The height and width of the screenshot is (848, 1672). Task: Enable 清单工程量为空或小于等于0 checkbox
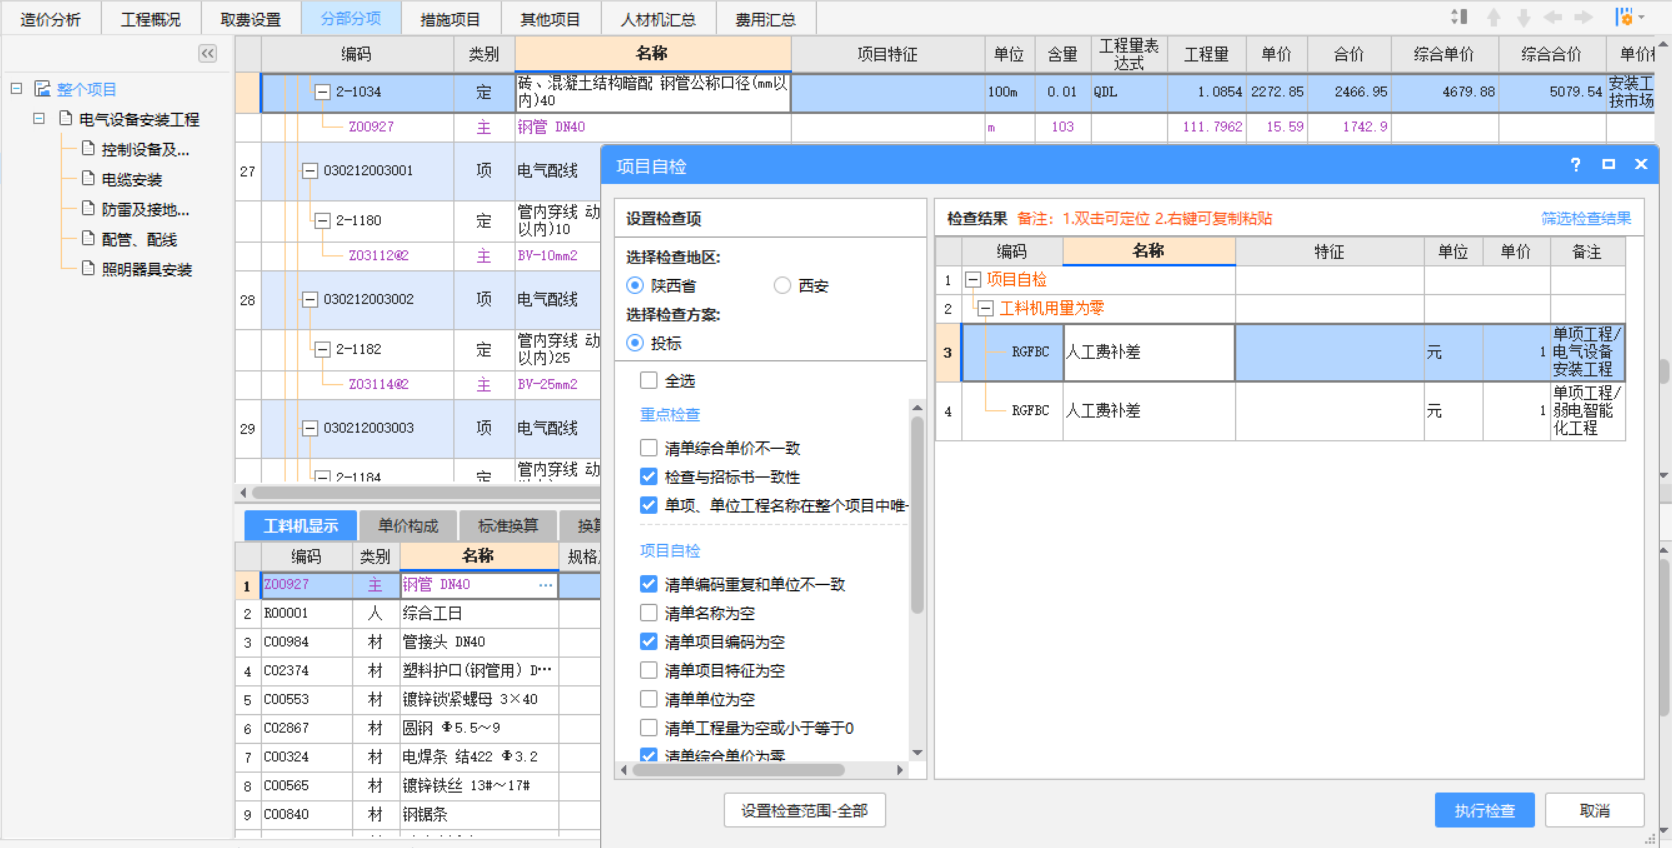point(649,728)
